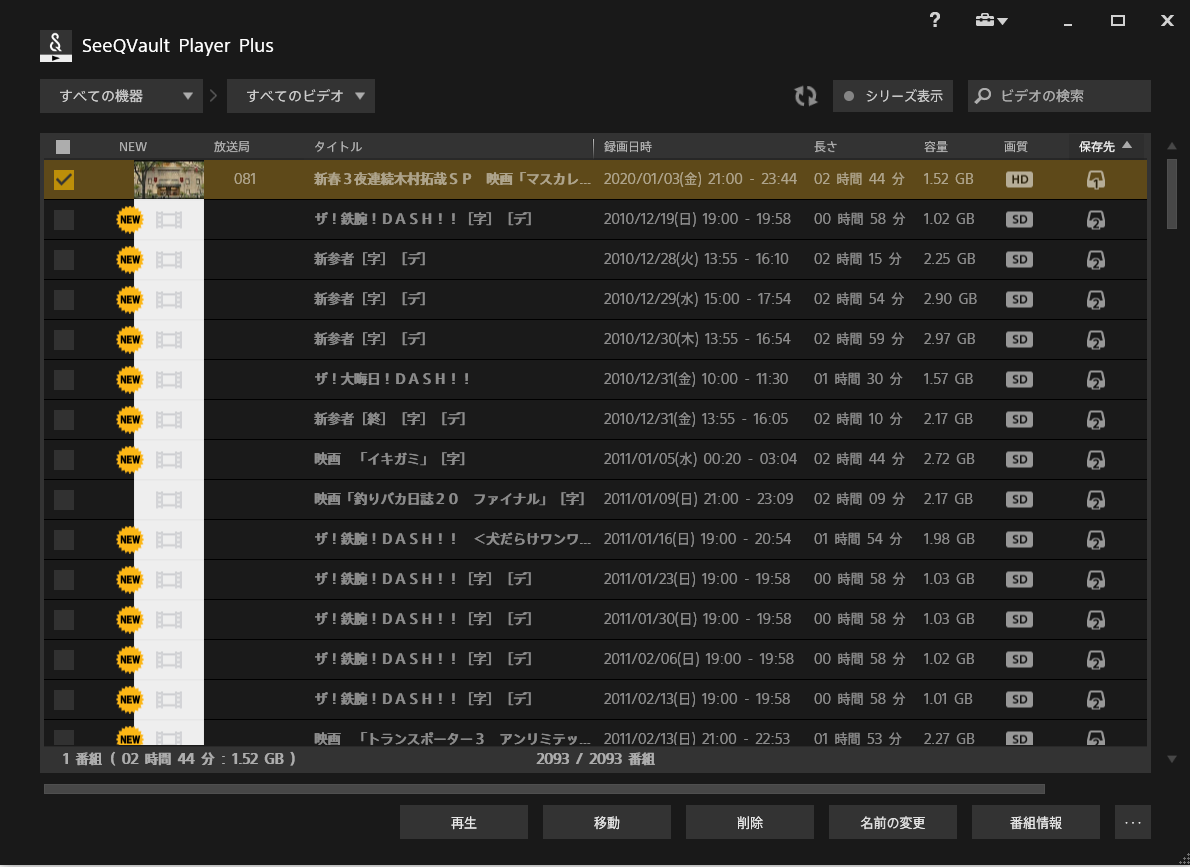The image size is (1190, 867).
Task: Click the 削除 delete button
Action: 749,822
